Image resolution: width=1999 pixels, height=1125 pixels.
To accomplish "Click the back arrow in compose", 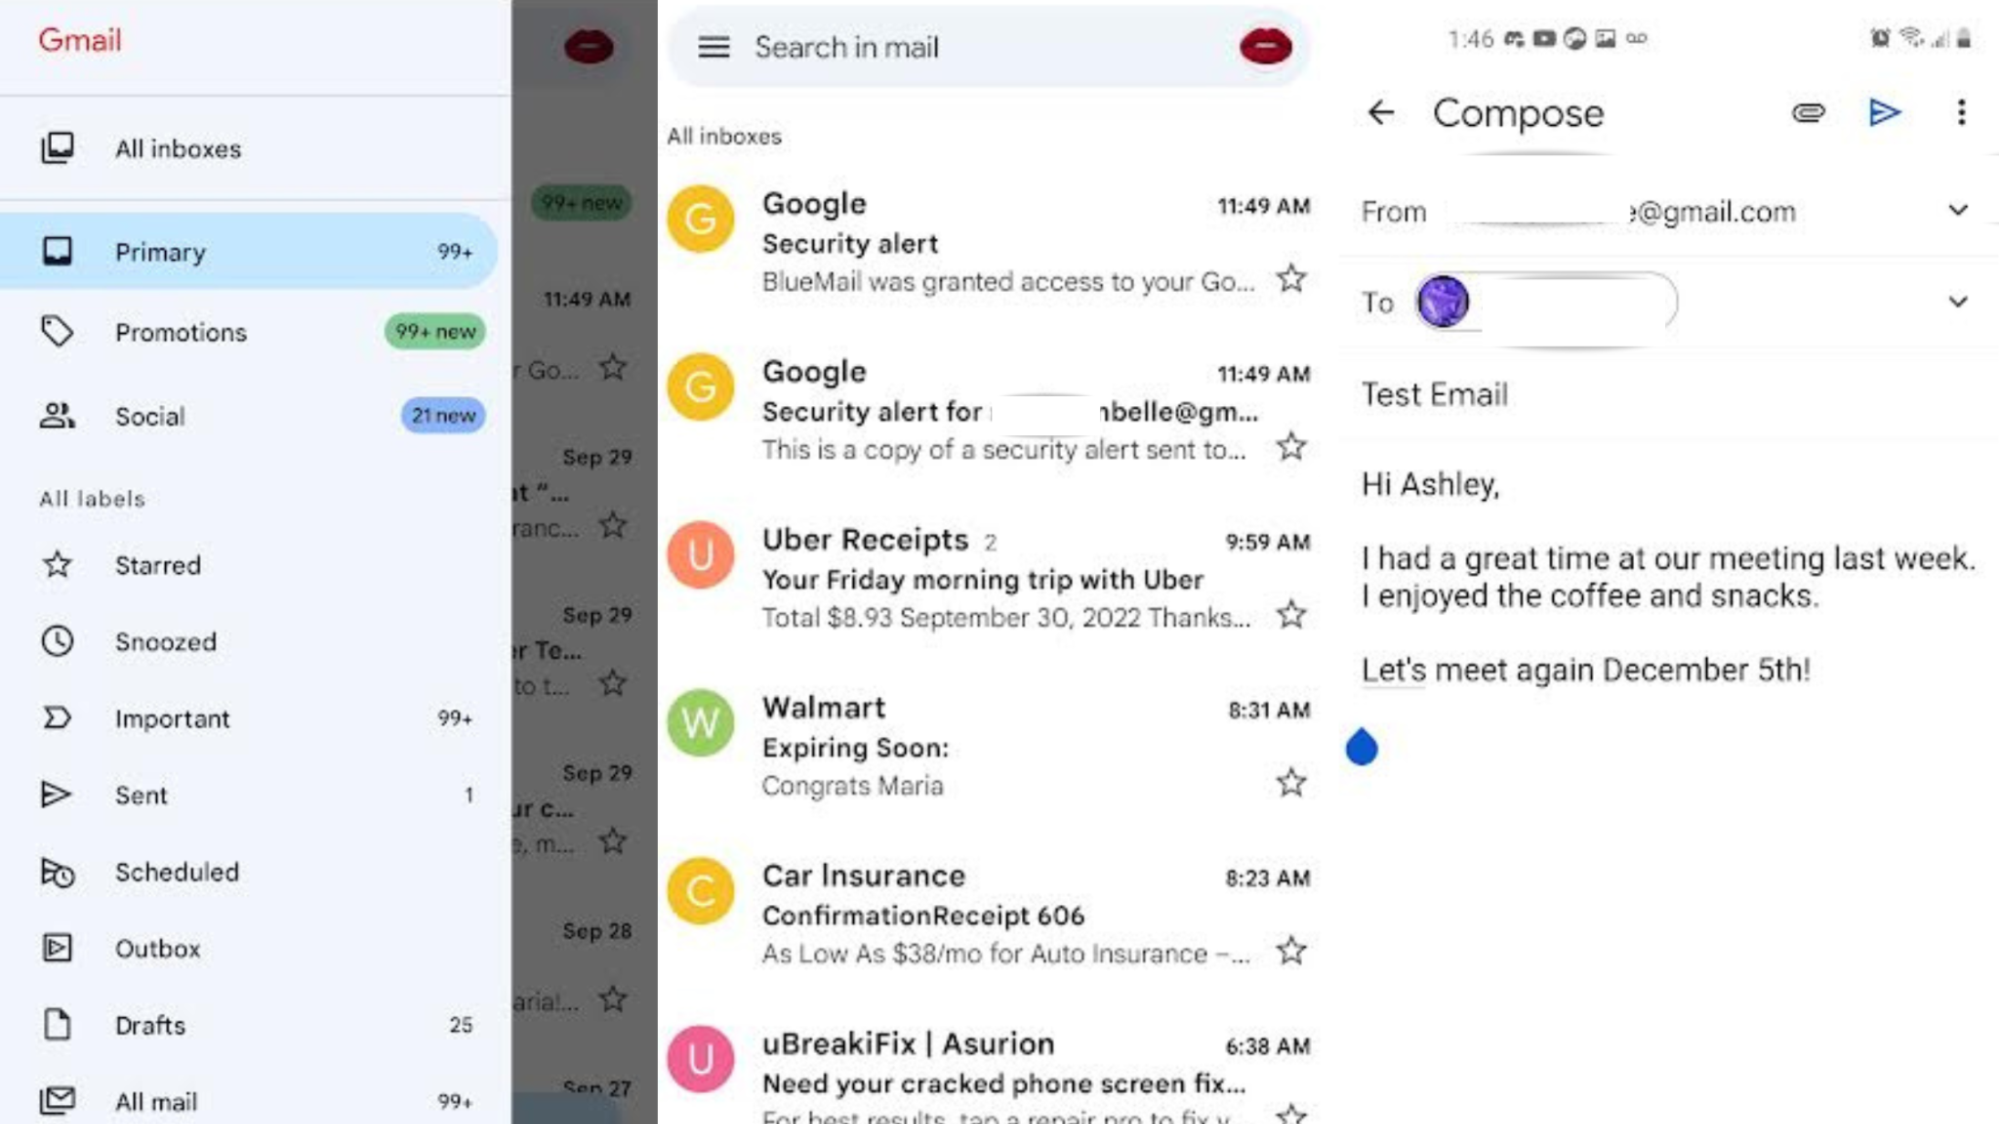I will coord(1381,111).
